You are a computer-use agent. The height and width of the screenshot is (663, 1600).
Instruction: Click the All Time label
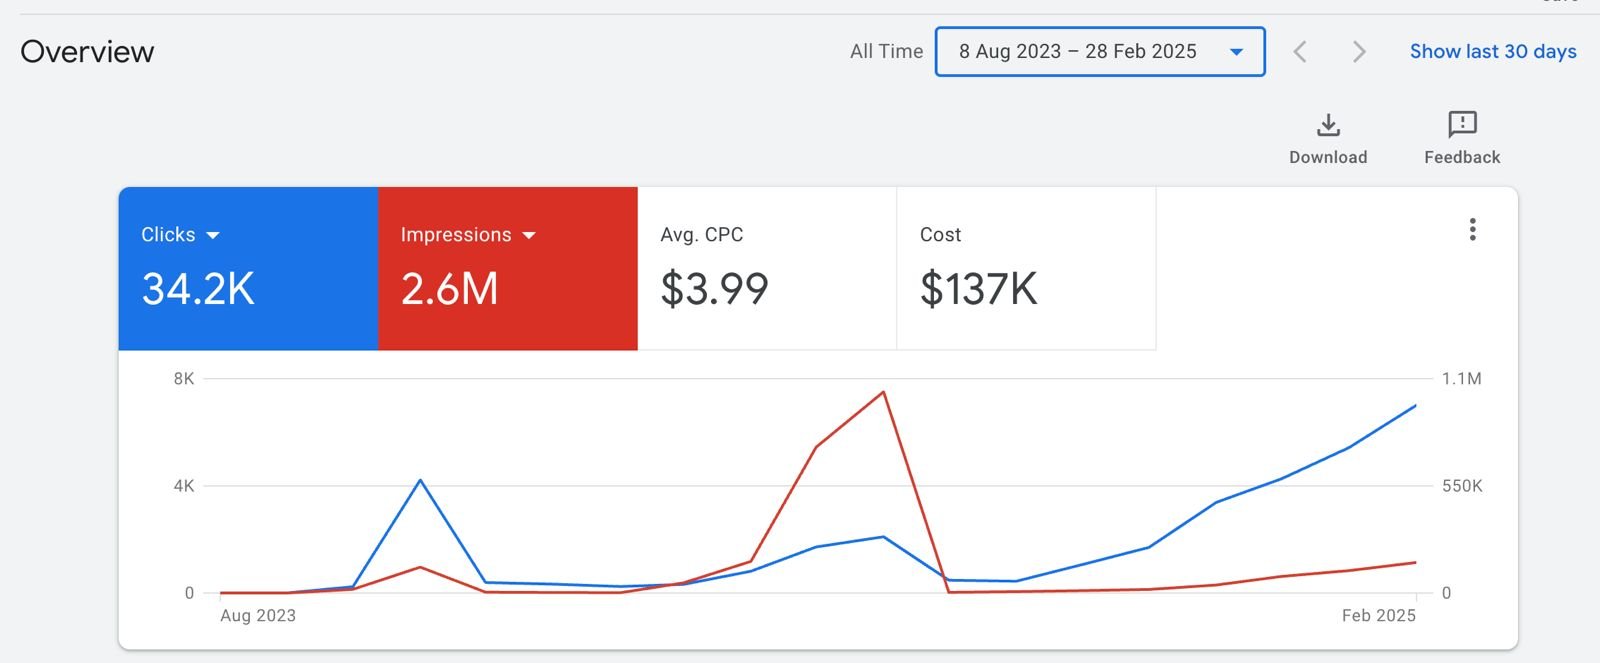coord(886,52)
